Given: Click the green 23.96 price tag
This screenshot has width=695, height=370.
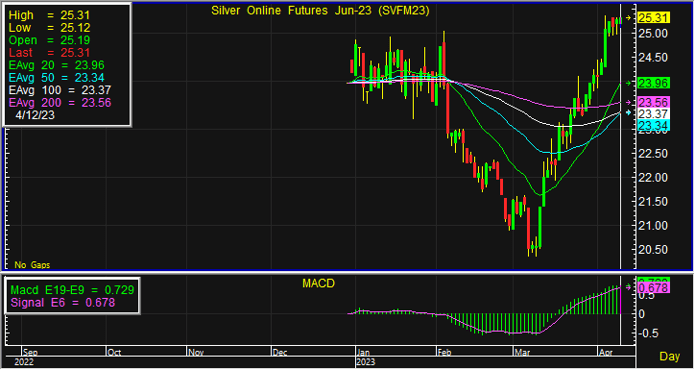Looking at the screenshot, I should (654, 83).
